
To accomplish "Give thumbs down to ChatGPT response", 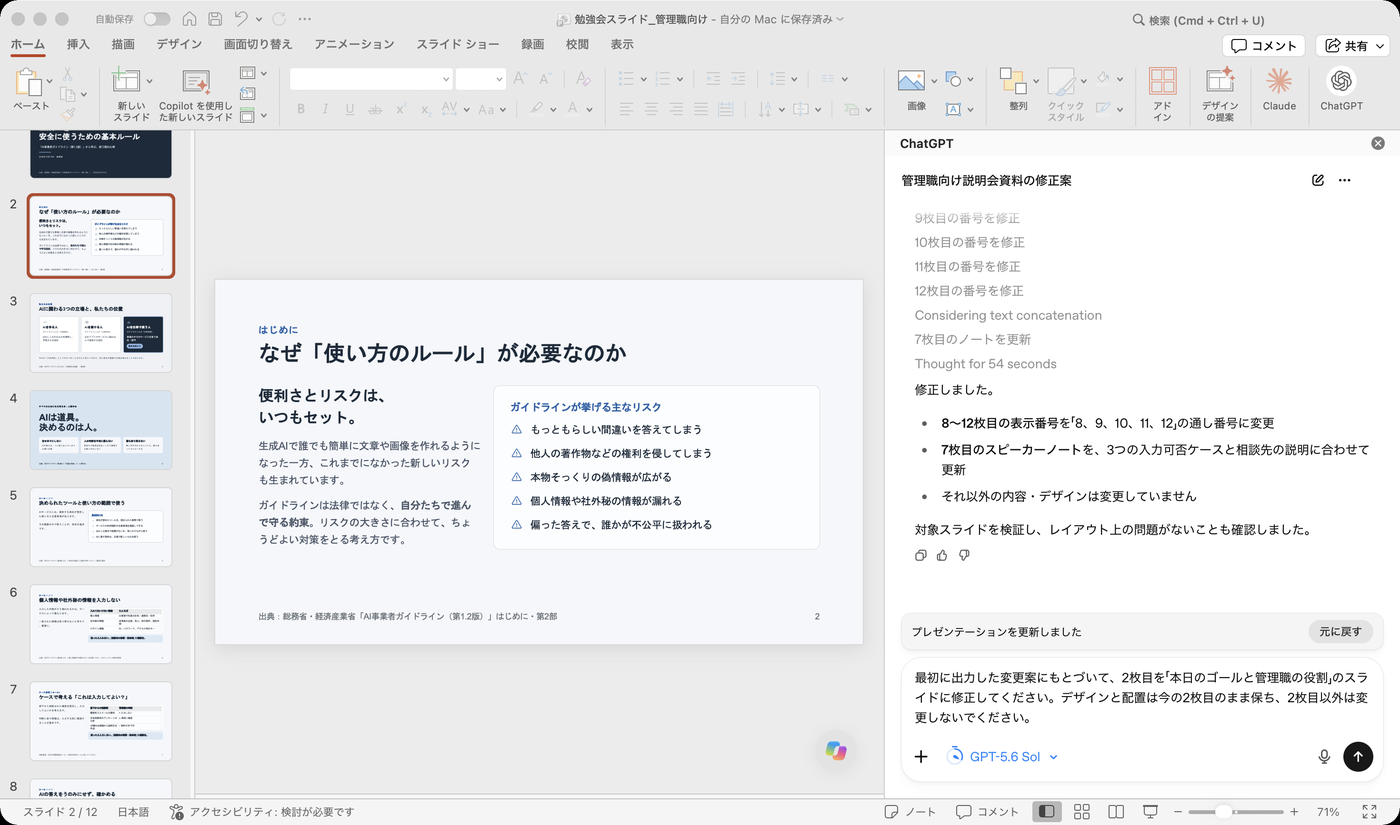I will tap(964, 555).
